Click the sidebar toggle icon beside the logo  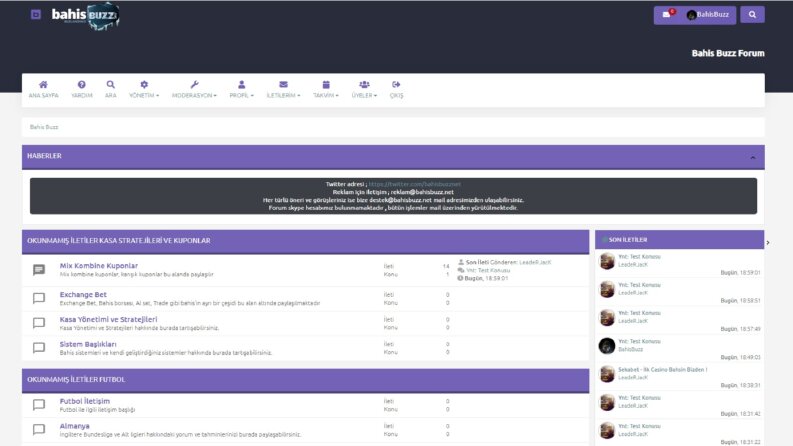(x=36, y=14)
